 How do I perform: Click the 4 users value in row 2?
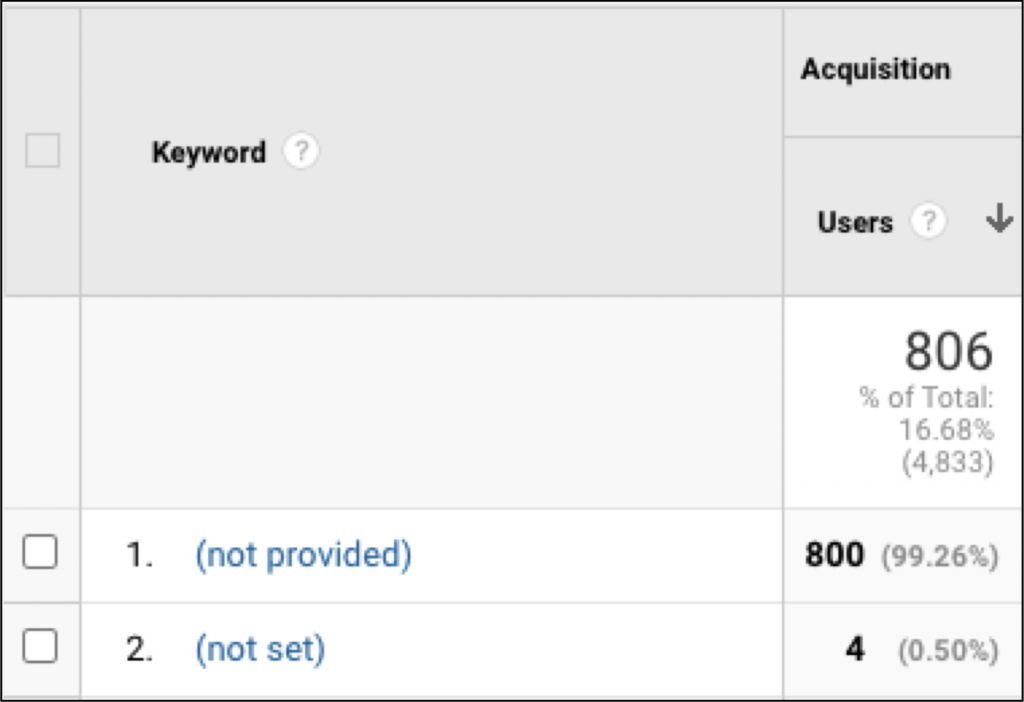pos(856,648)
